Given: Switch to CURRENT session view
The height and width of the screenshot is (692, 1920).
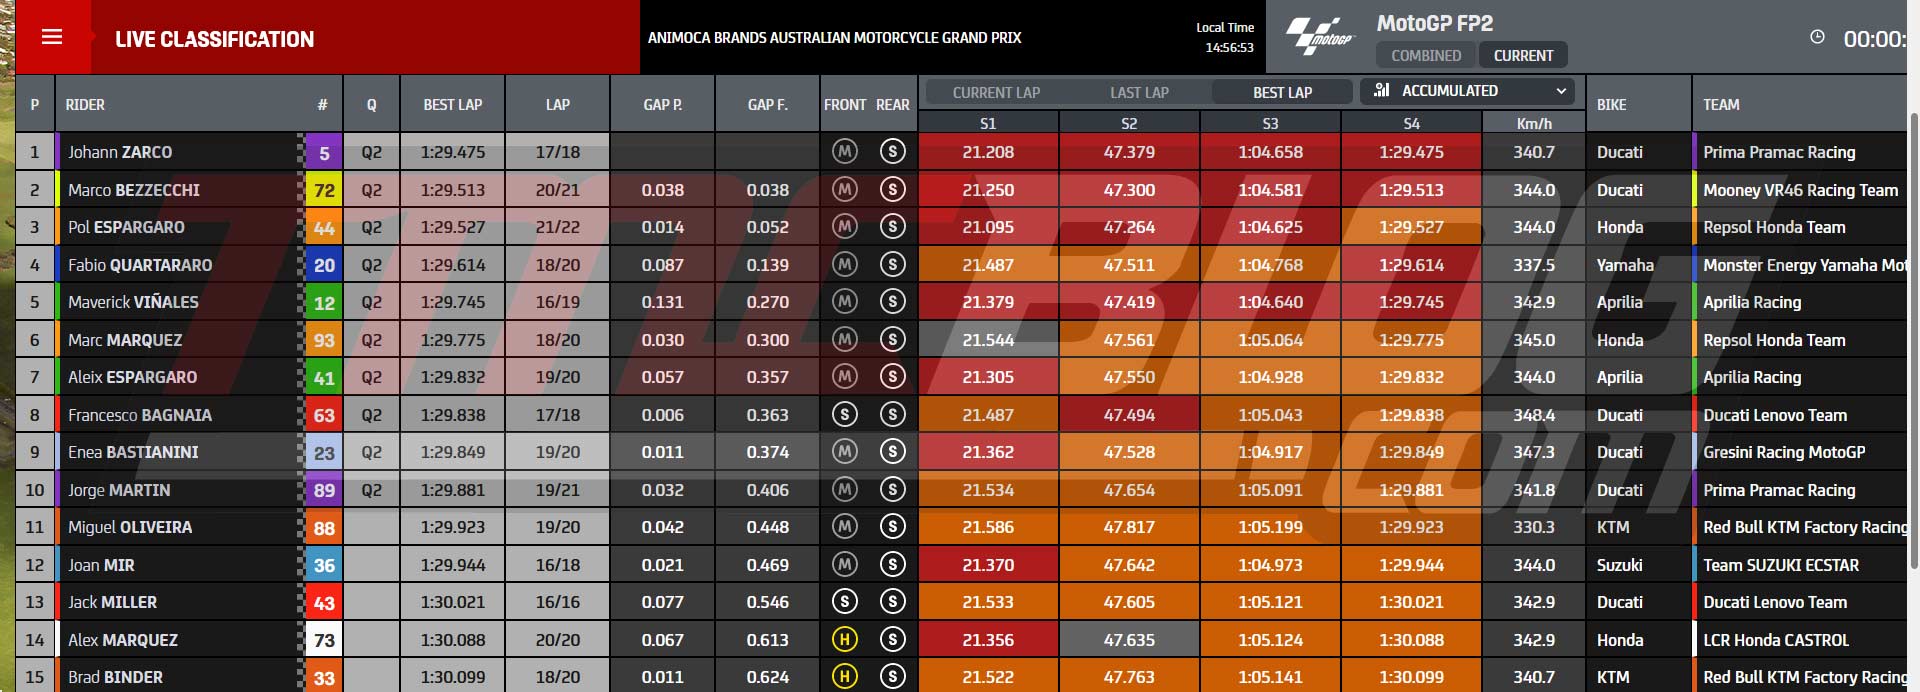Looking at the screenshot, I should click(x=1523, y=56).
